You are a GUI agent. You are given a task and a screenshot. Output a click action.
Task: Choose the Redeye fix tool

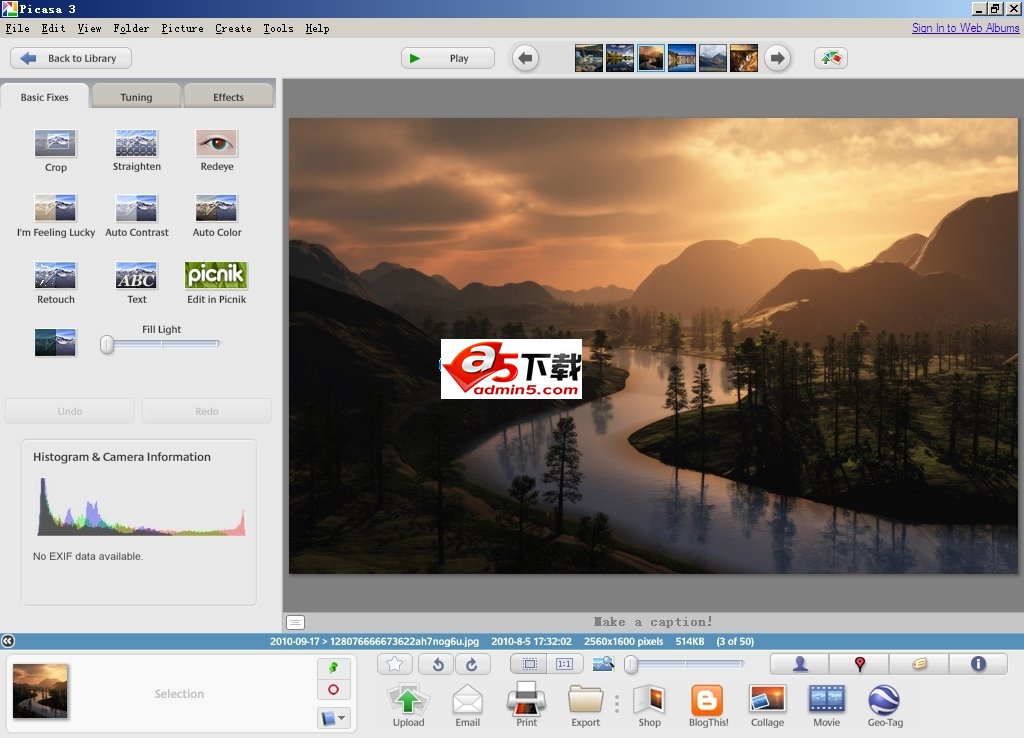217,151
